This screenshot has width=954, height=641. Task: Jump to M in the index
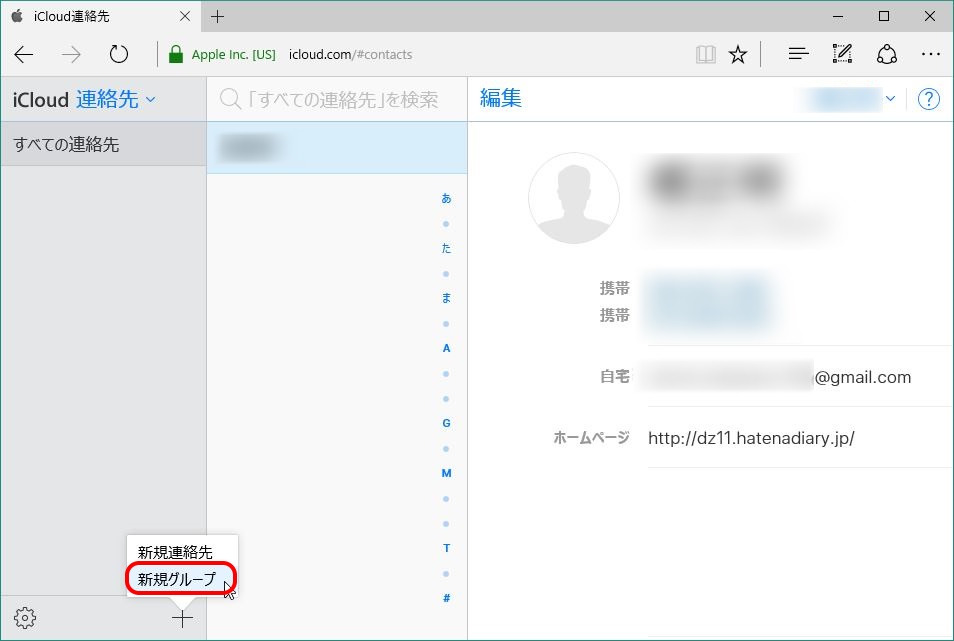coord(446,473)
